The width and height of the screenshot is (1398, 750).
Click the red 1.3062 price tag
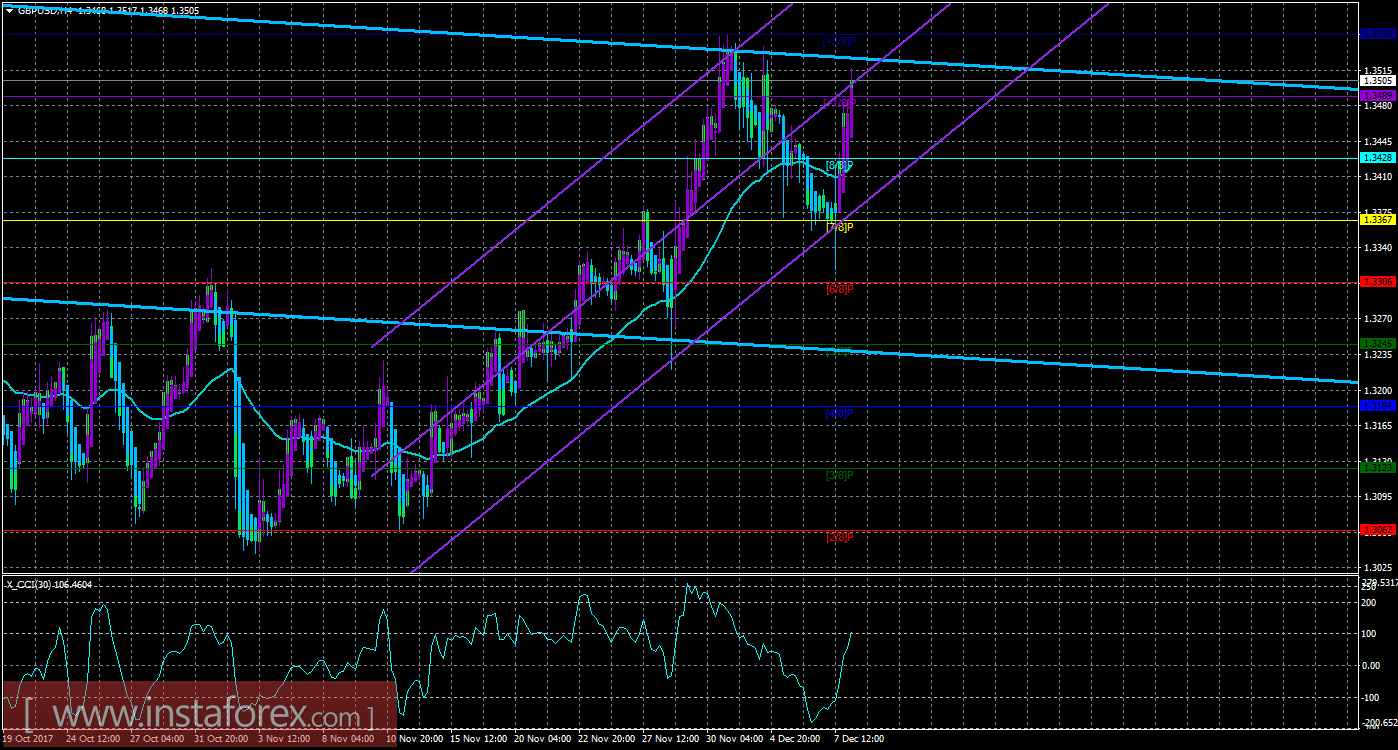click(1378, 528)
